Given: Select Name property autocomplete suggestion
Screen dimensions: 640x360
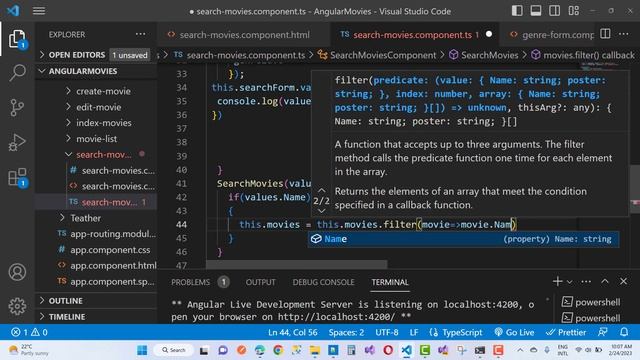Looking at the screenshot, I should pos(463,239).
